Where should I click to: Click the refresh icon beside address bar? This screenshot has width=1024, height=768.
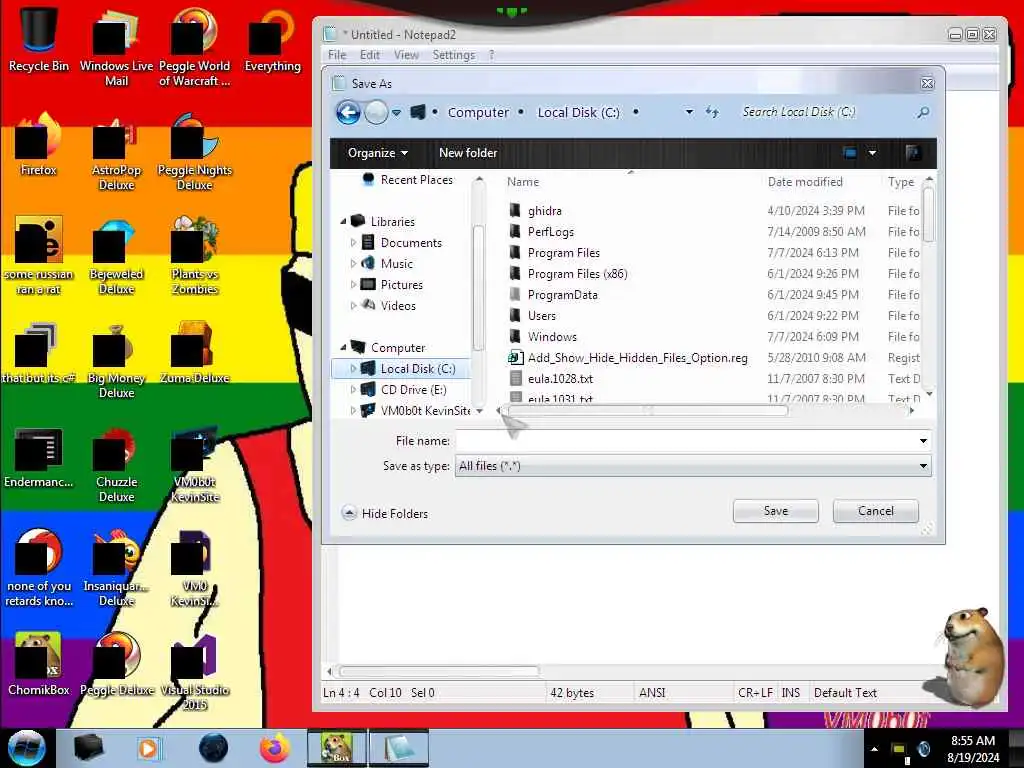712,112
